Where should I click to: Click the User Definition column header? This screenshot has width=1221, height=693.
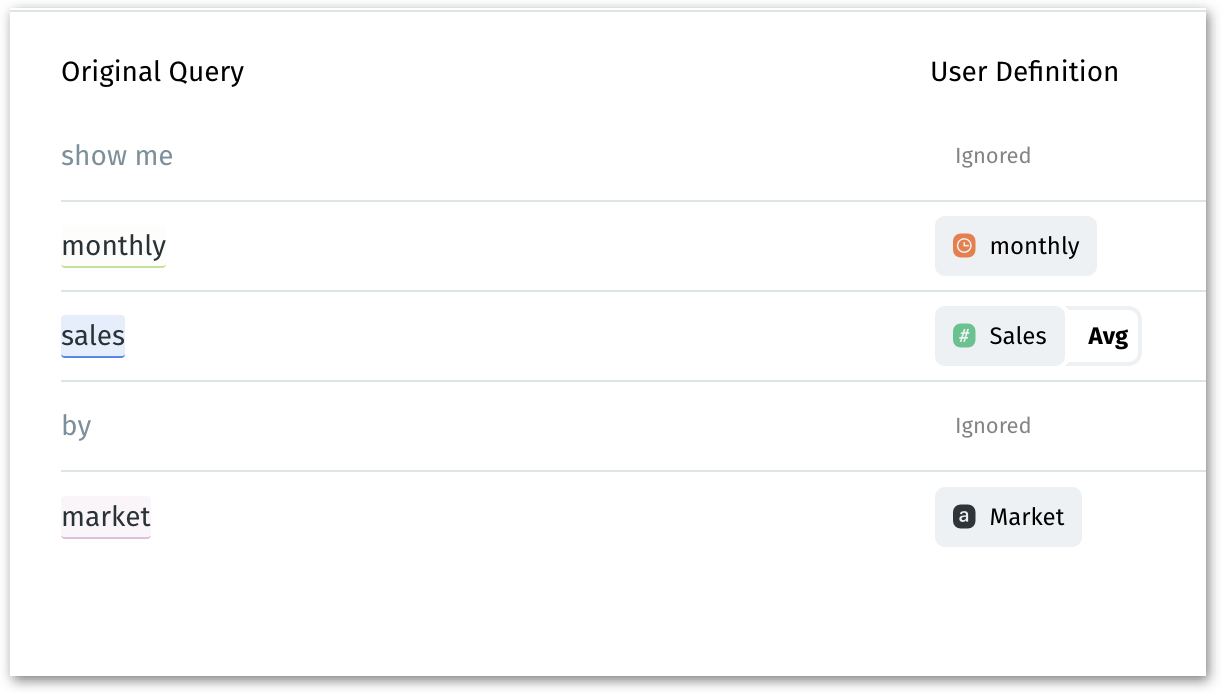[1024, 72]
